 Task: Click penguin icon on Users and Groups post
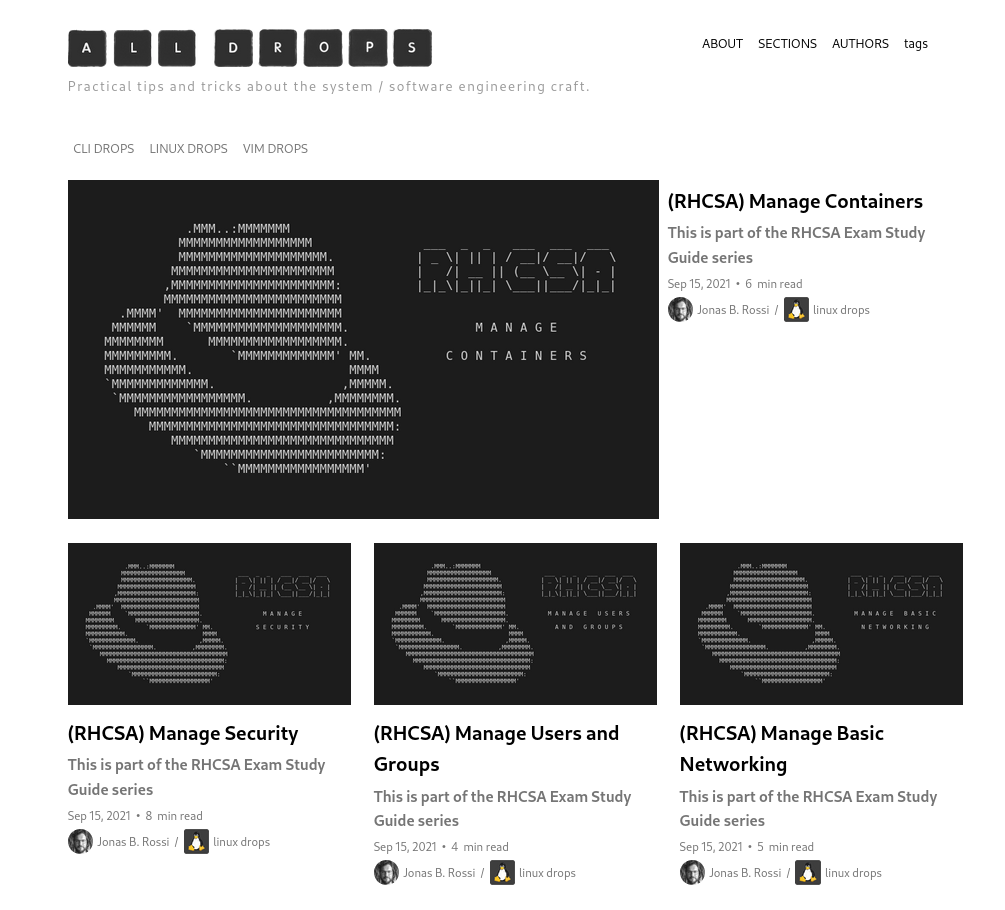tap(502, 873)
